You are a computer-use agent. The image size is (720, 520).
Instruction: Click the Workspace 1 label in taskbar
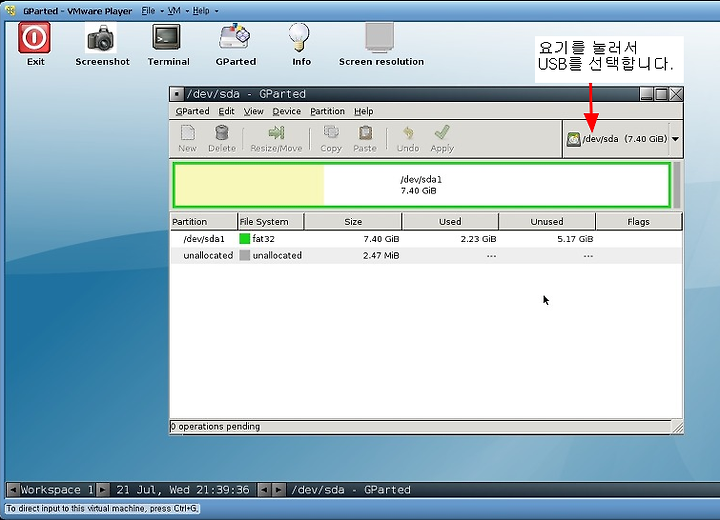57,490
